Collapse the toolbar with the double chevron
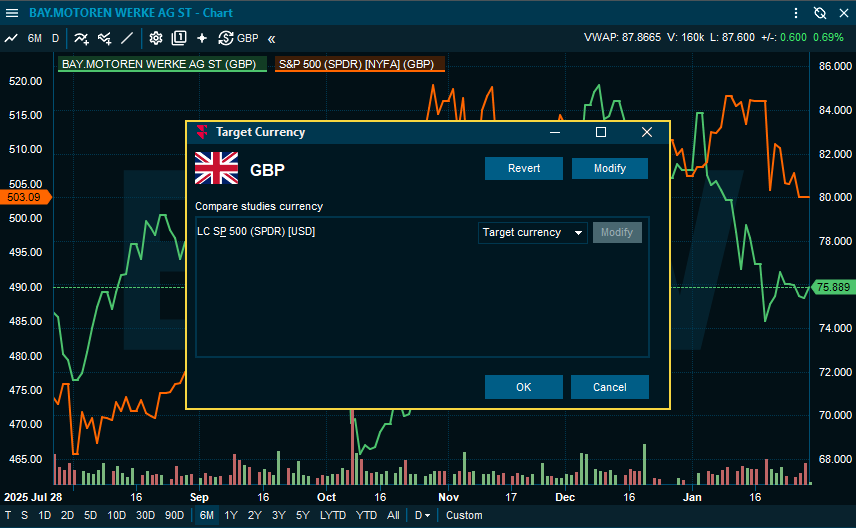Screen dimensions: 856x528 (x=271, y=38)
